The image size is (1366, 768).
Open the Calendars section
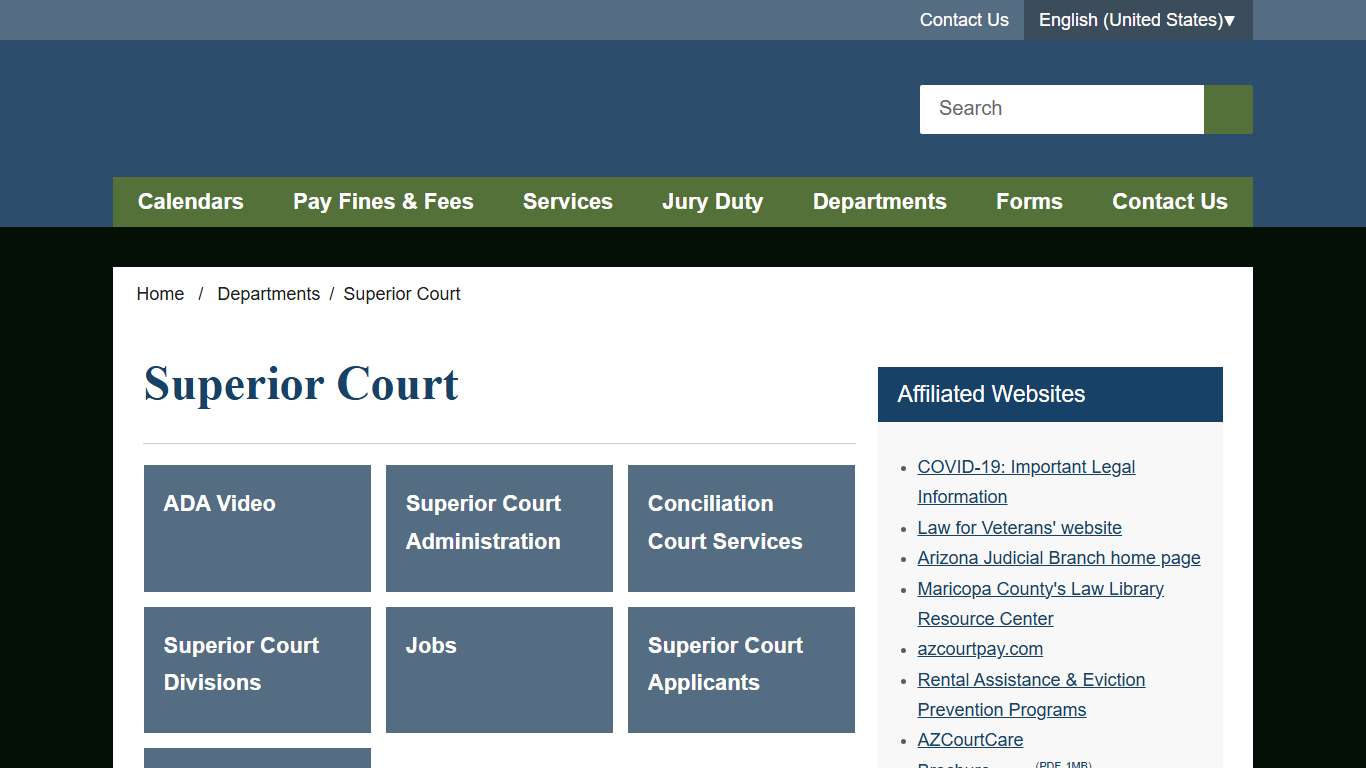(x=190, y=201)
